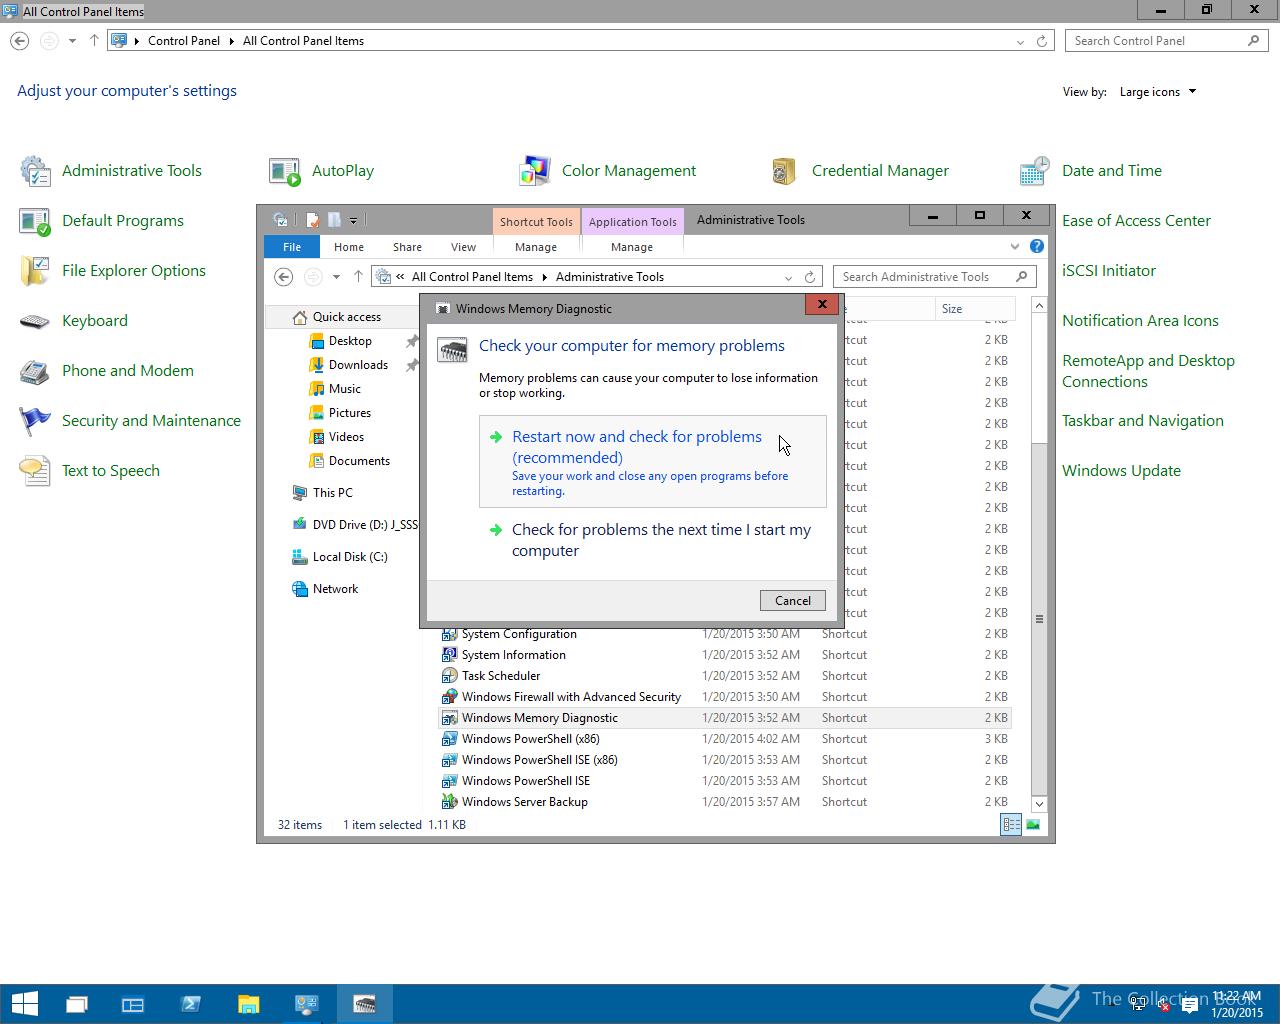Image resolution: width=1280 pixels, height=1024 pixels.
Task: Click the System Configuration shortcut icon
Action: pos(450,634)
